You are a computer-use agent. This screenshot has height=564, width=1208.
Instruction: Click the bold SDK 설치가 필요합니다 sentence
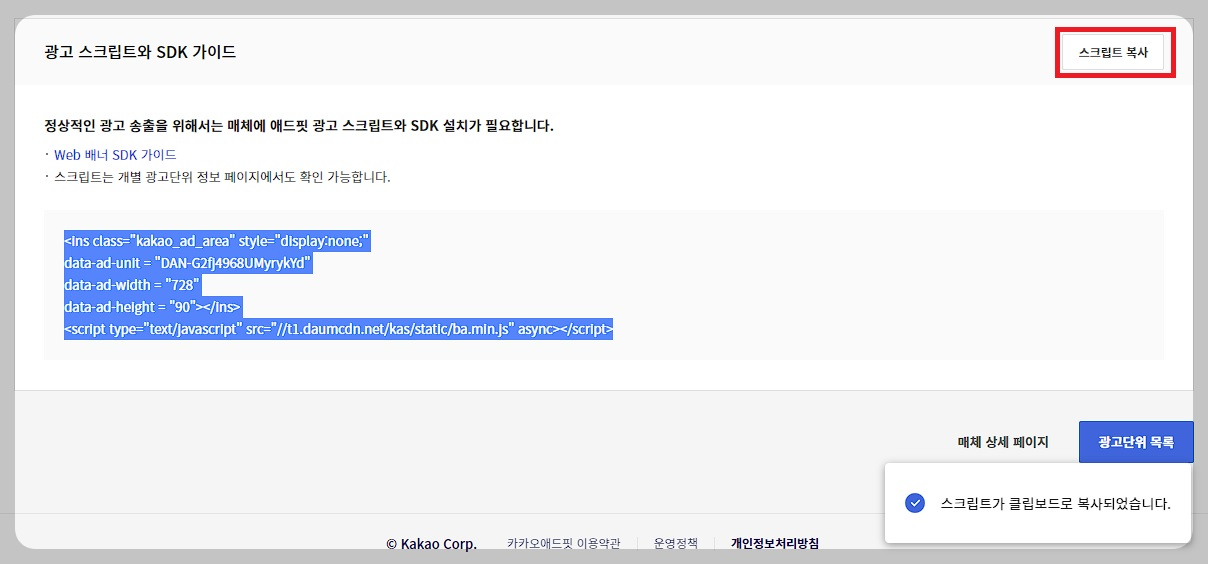coord(299,126)
